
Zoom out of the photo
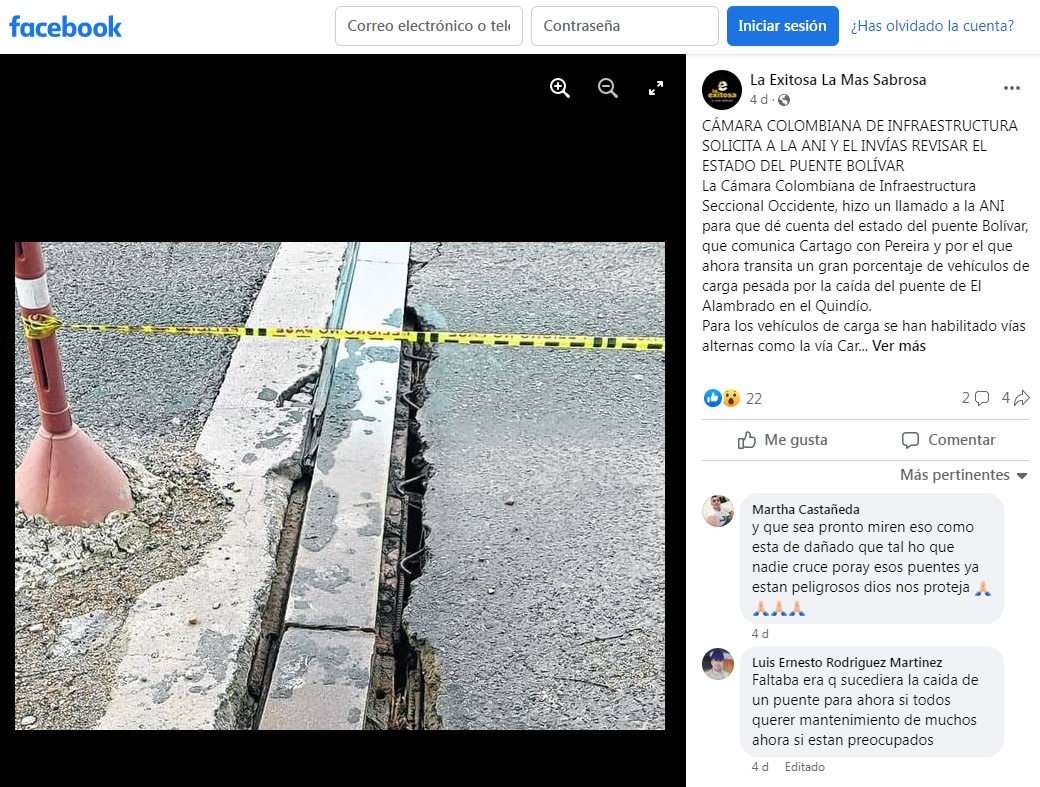click(x=608, y=88)
